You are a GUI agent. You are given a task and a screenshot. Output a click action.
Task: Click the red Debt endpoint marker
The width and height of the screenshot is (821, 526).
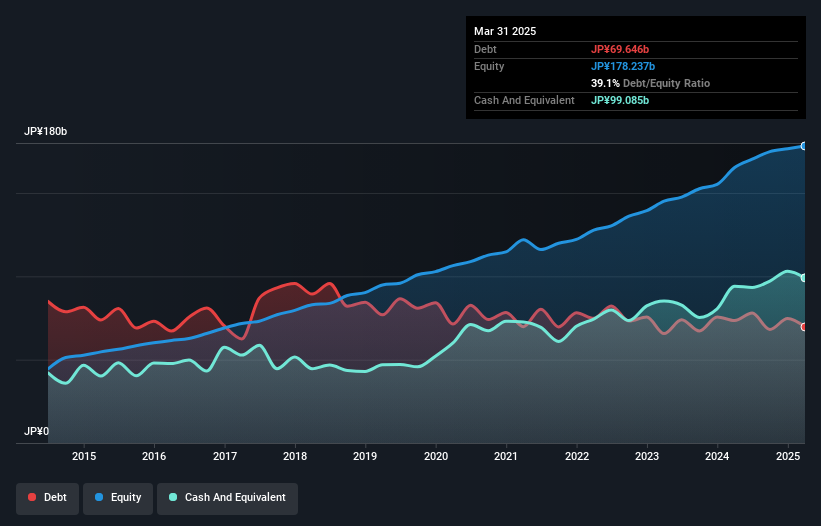(x=803, y=327)
